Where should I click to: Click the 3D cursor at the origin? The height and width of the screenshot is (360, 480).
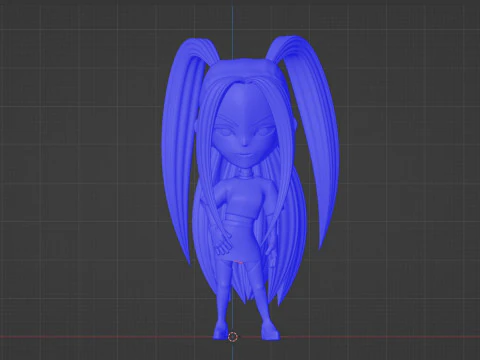coord(233,337)
